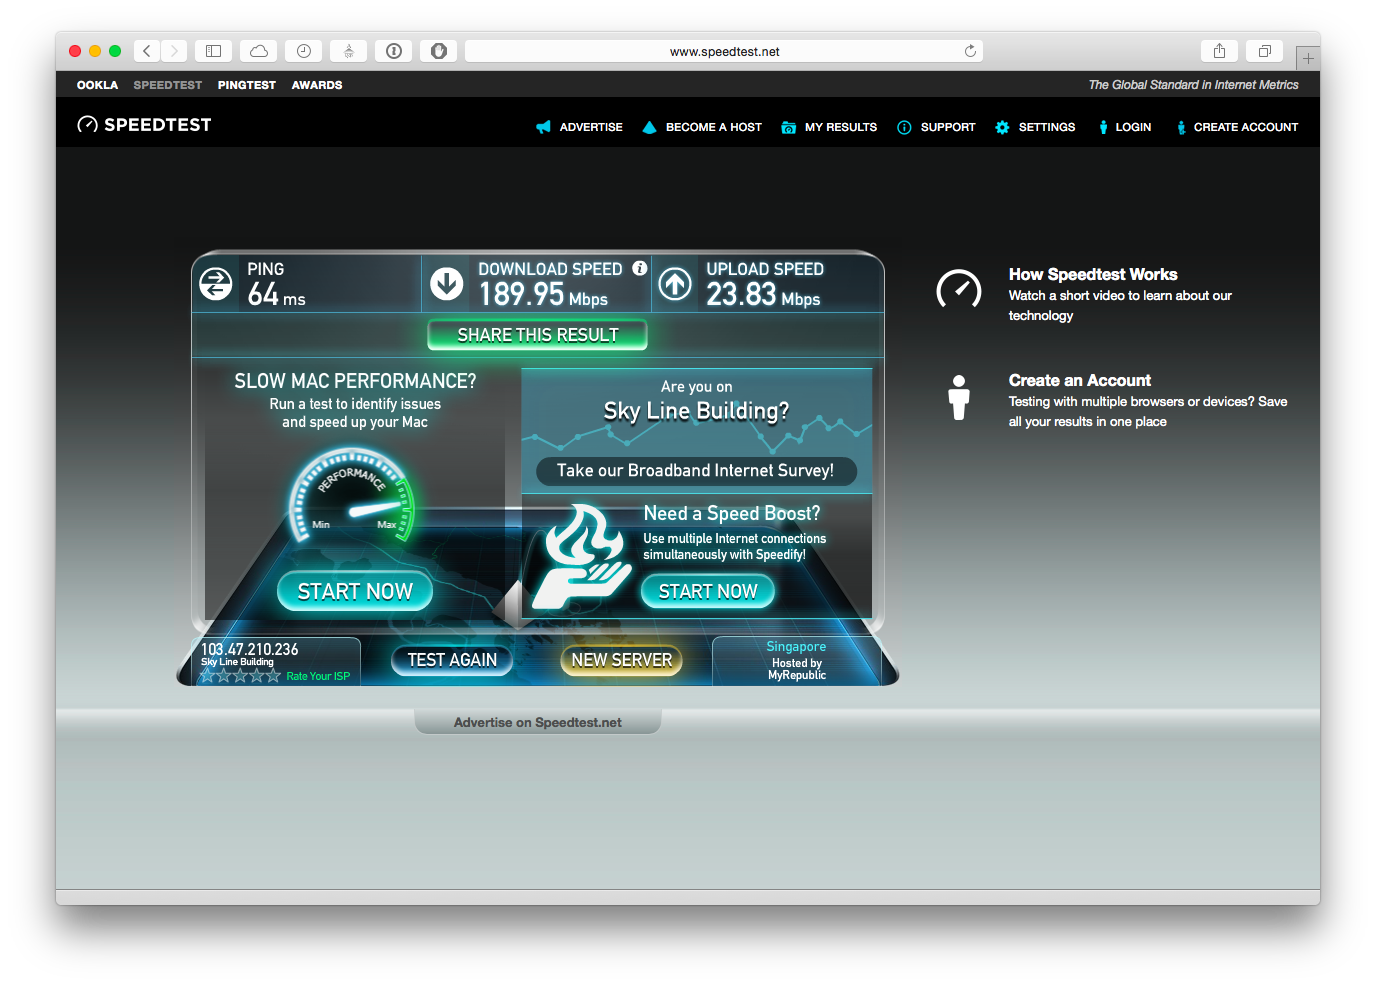Image resolution: width=1376 pixels, height=985 pixels.
Task: Show all tabs overview icon
Action: click(x=1265, y=51)
